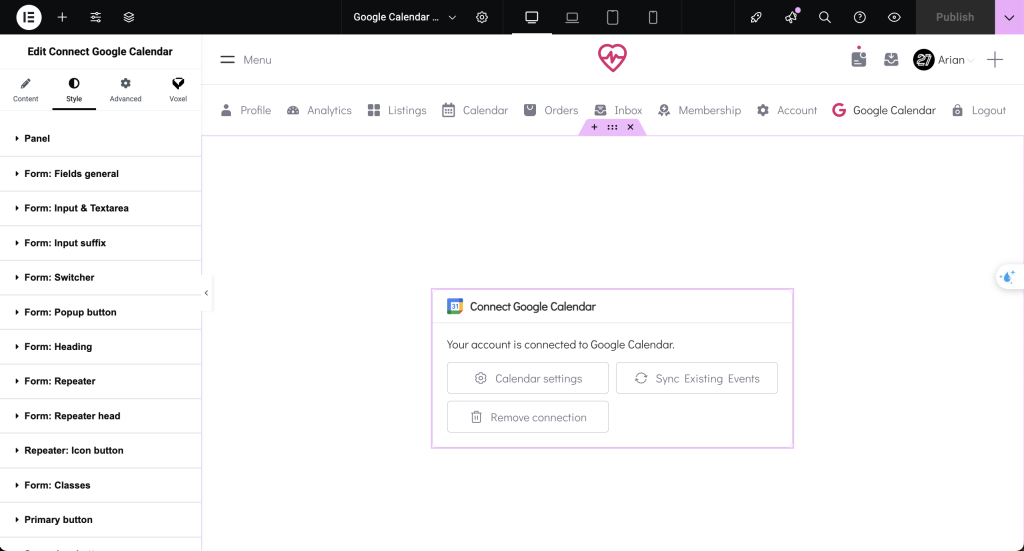The width and height of the screenshot is (1024, 551).
Task: Switch to the Advanced tab
Action: pyautogui.click(x=125, y=89)
